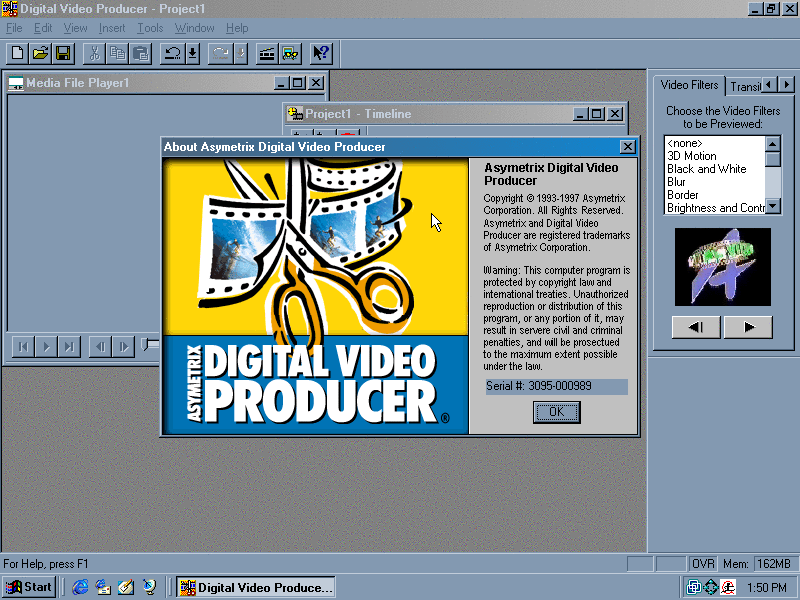Click the scissors and film splash image

(x=315, y=296)
